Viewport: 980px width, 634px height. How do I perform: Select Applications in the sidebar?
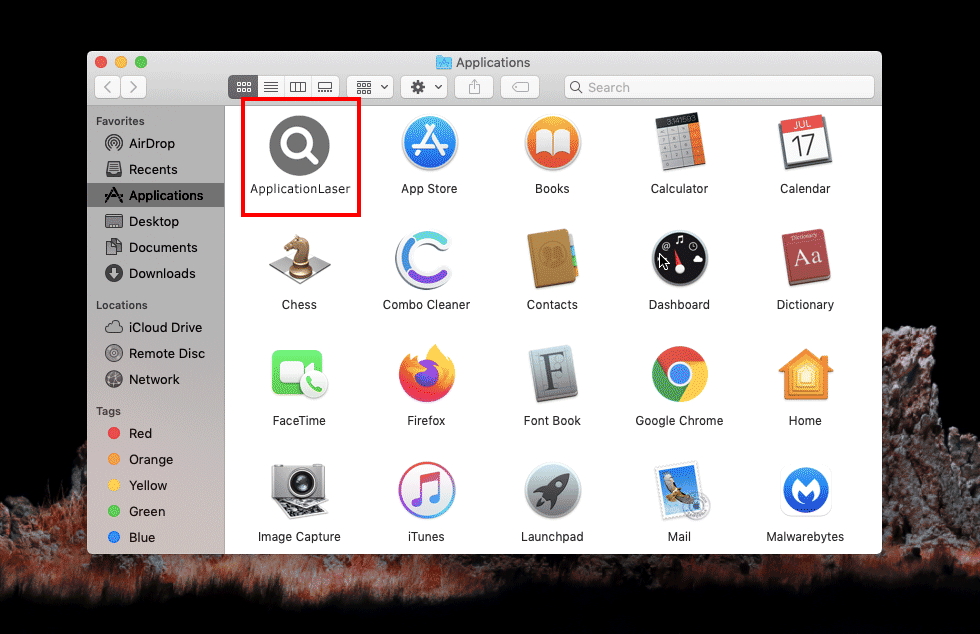coord(156,195)
